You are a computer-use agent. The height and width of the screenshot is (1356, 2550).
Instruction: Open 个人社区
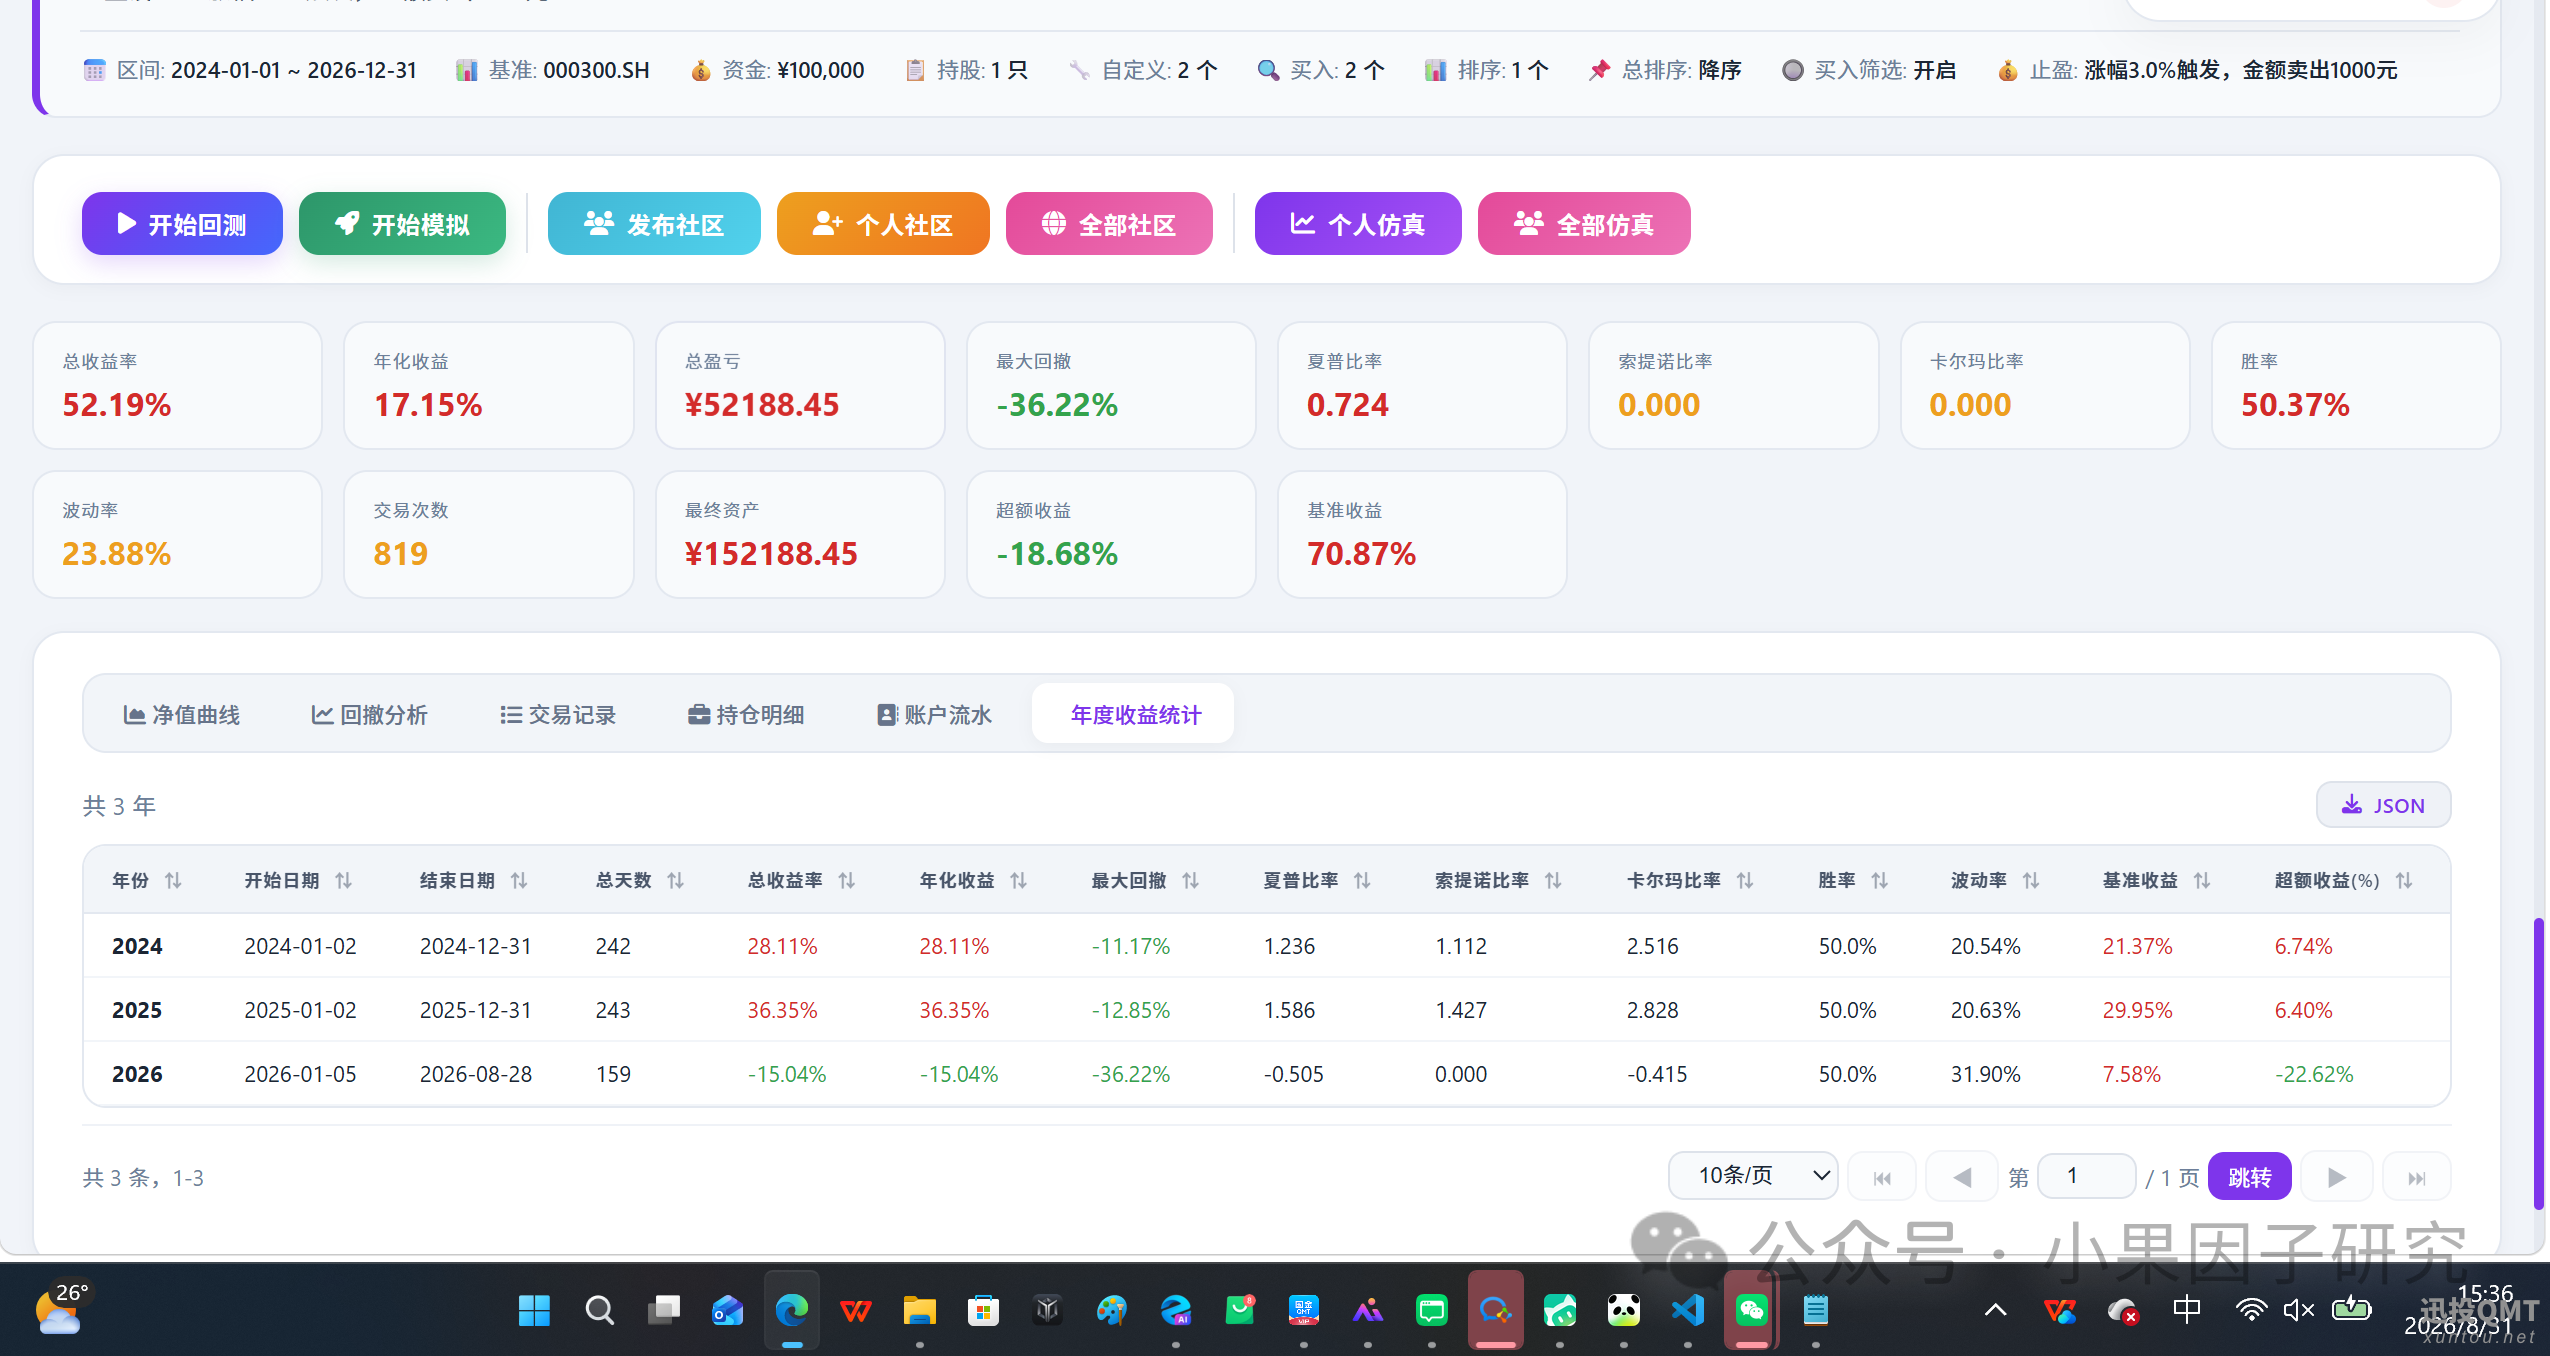(883, 223)
